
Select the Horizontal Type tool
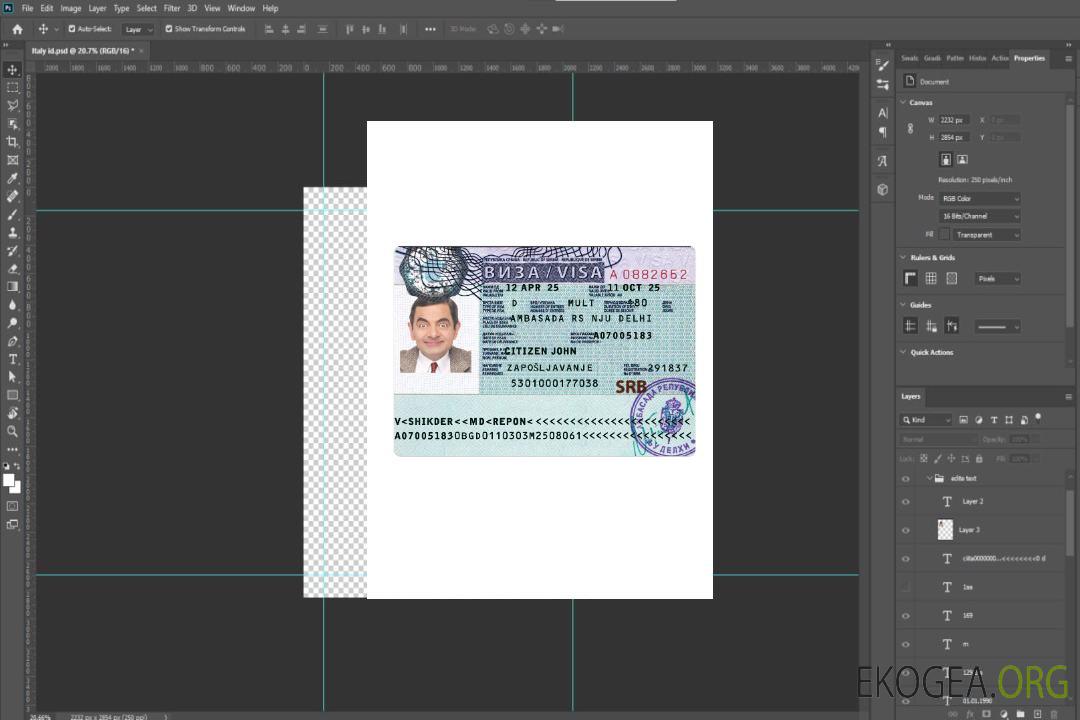pos(12,359)
